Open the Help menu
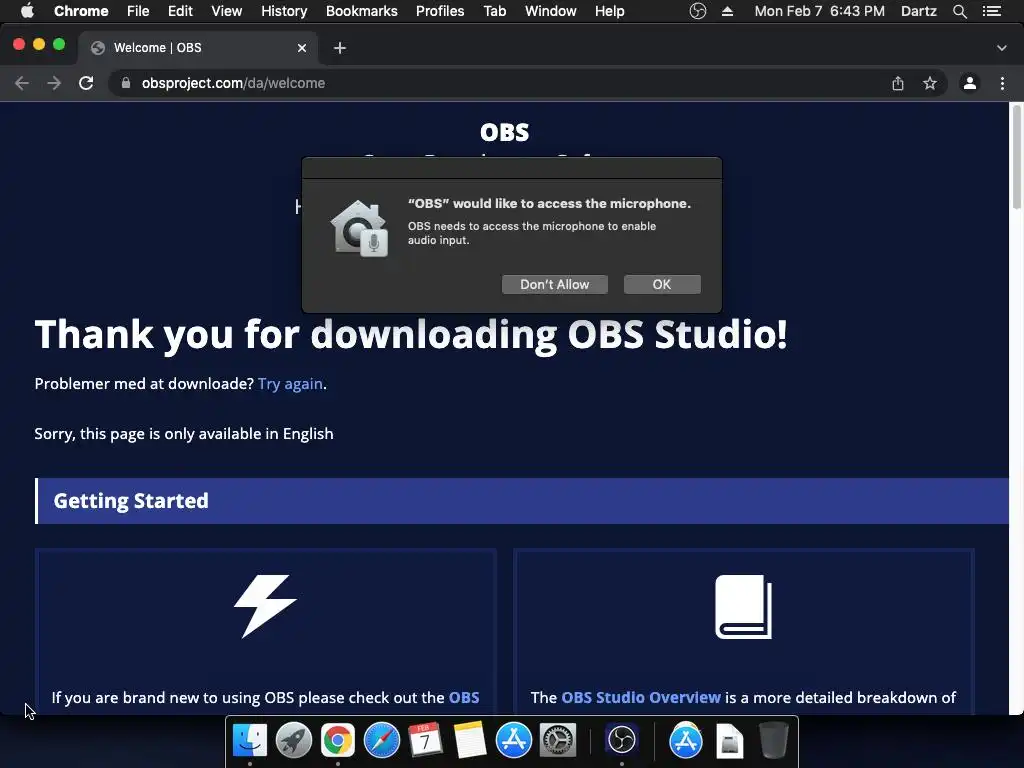1024x768 pixels. coord(609,11)
